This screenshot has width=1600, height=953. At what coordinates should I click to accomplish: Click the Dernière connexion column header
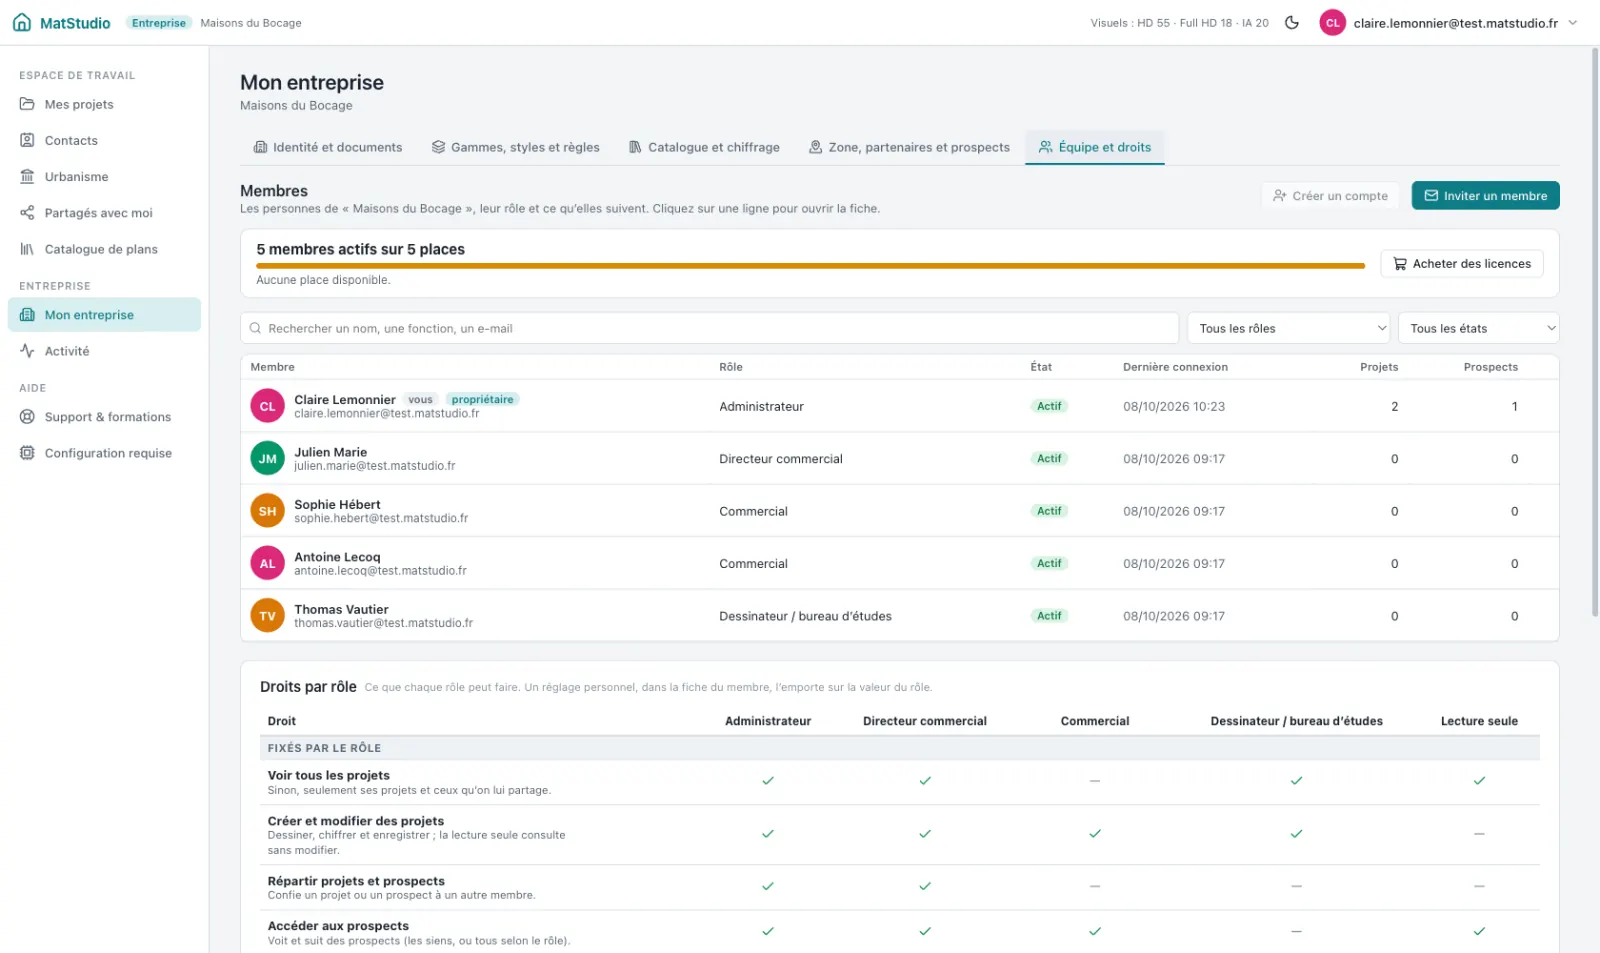1175,367
